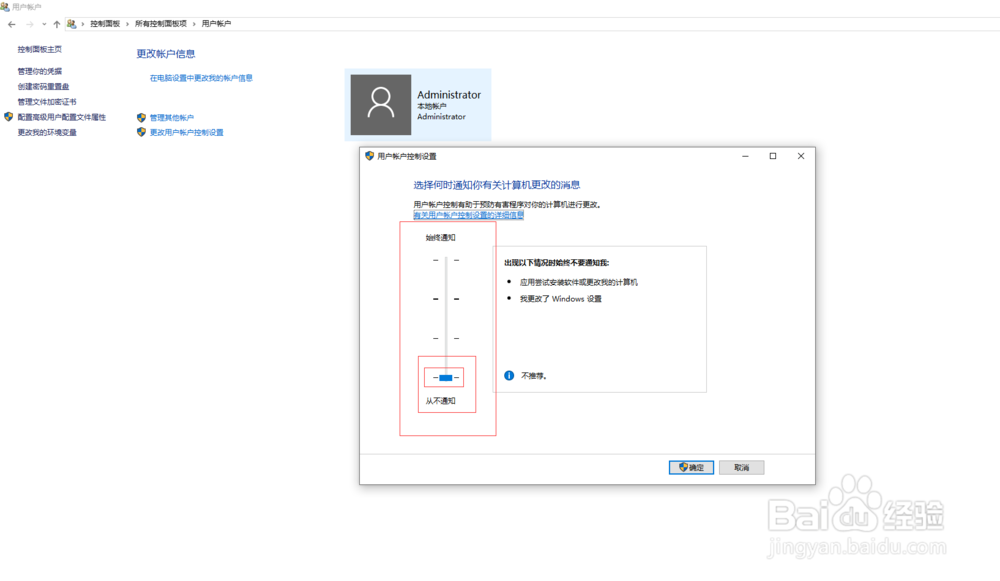Viewport: 1000px width, 581px height.
Task: Open 在电脑设置中更改我的帐户信息 link
Action: click(x=201, y=78)
